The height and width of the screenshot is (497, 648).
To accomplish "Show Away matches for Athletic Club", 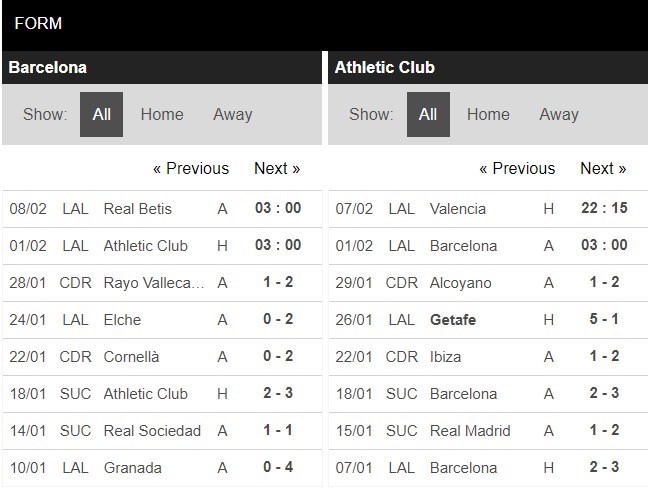I will click(x=558, y=114).
